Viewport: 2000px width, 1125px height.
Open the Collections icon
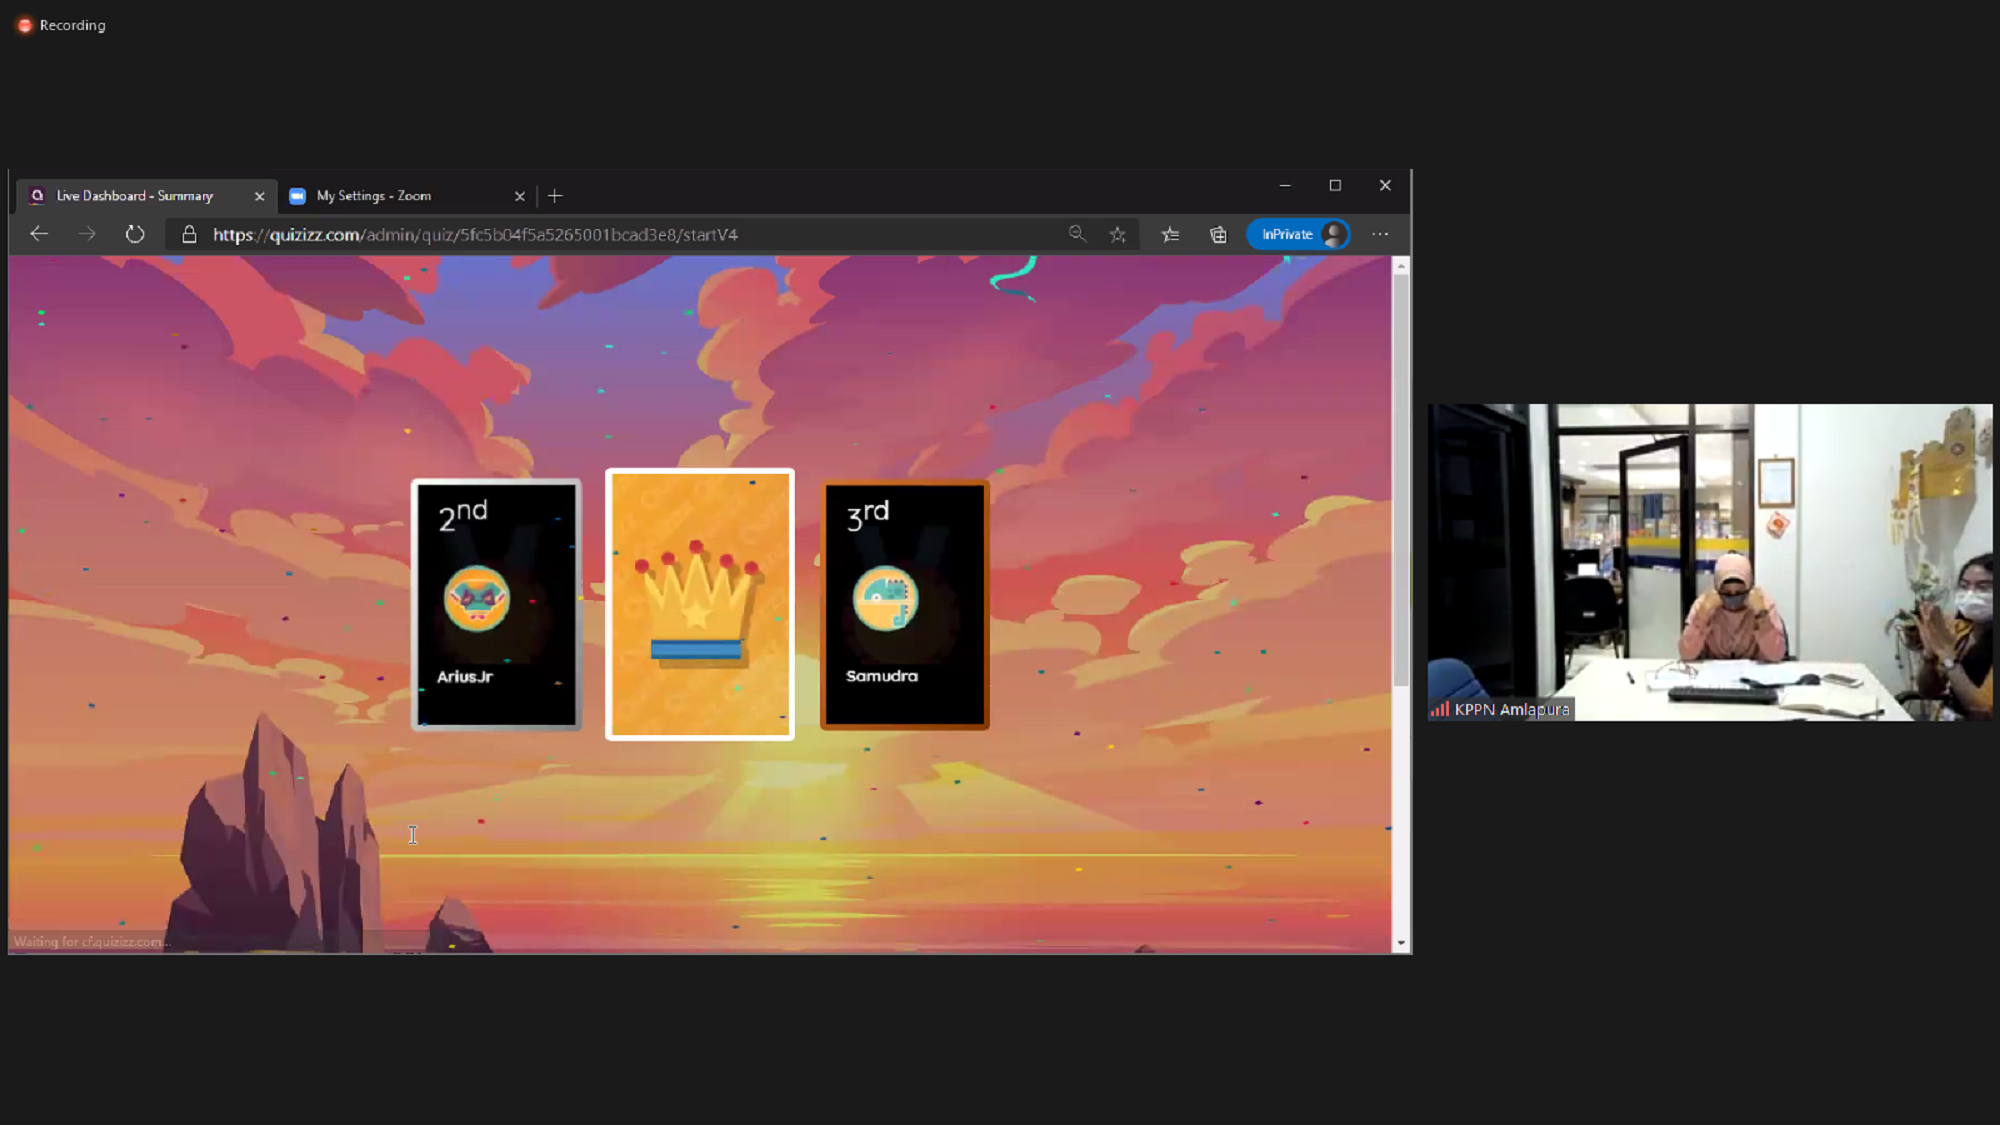coord(1218,234)
